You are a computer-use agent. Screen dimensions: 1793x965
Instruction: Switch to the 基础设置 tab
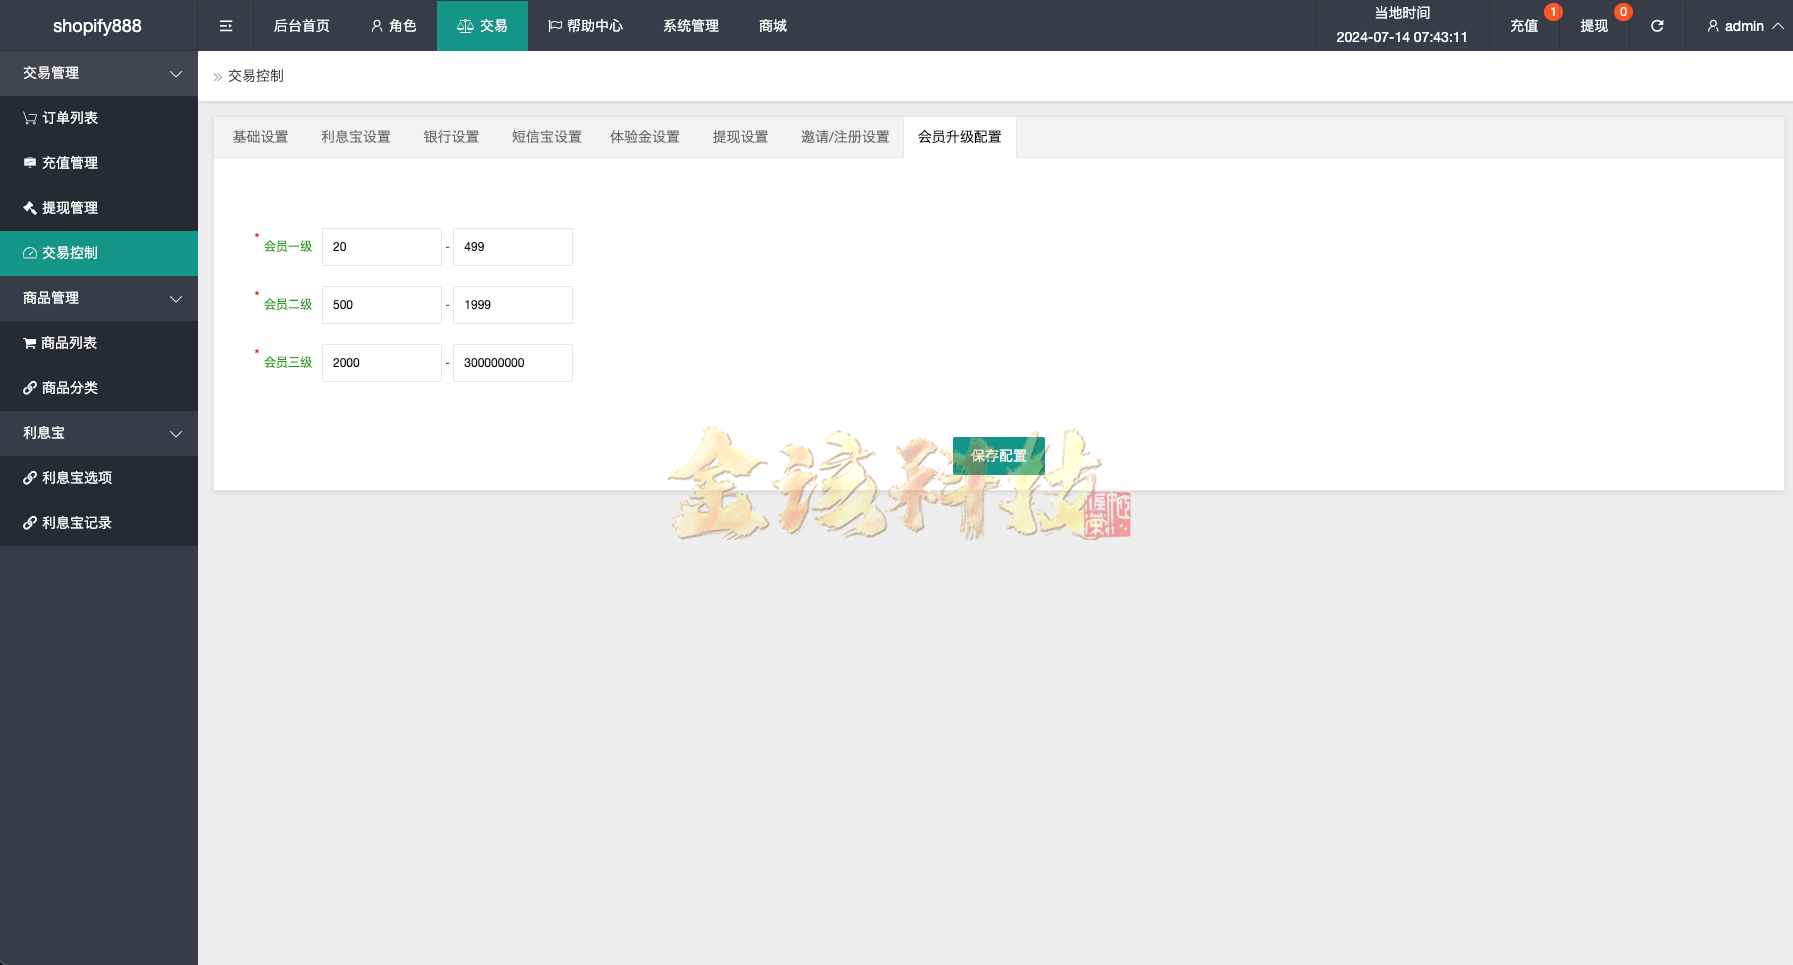pyautogui.click(x=260, y=136)
